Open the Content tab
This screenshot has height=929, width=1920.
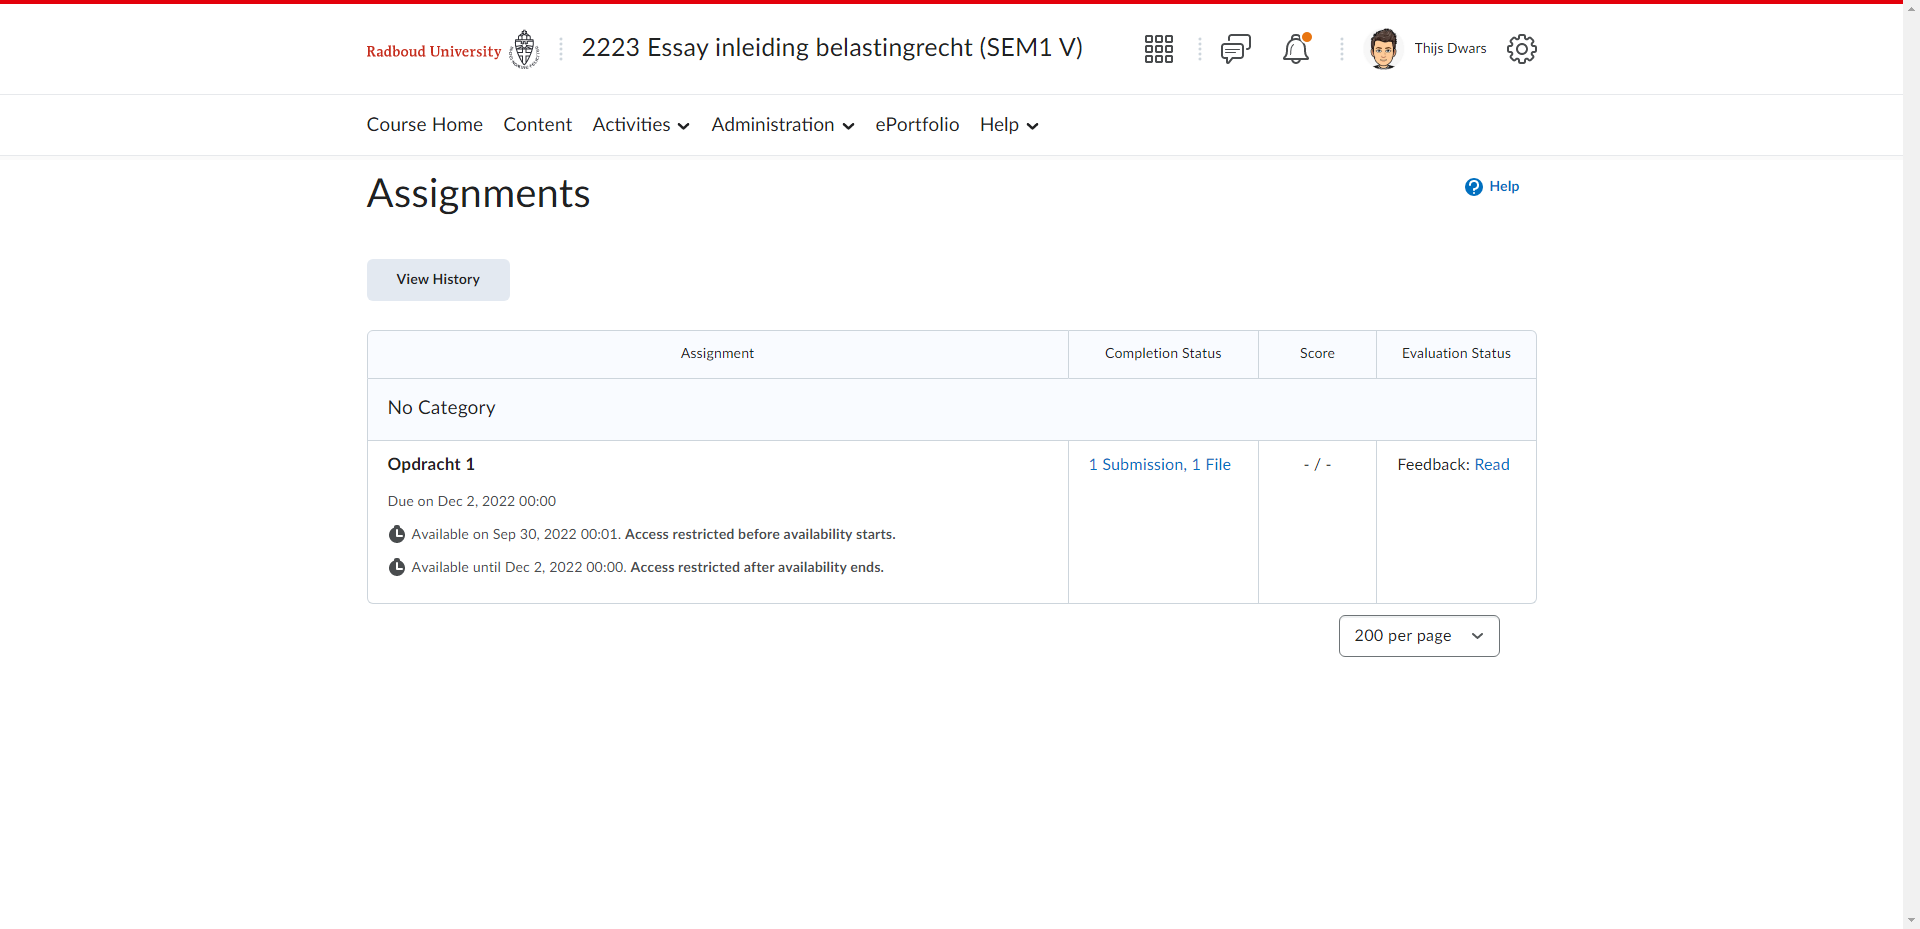[537, 125]
